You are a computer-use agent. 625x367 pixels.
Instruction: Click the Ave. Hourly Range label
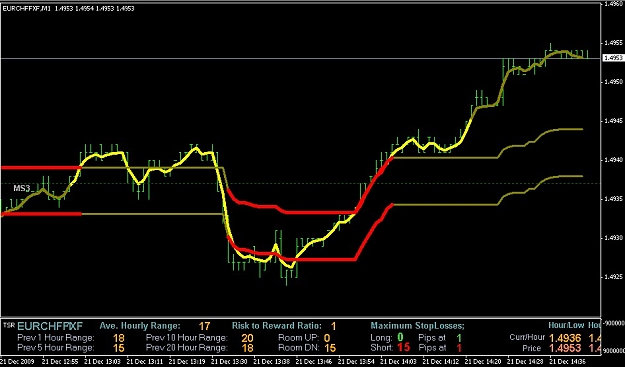(x=140, y=326)
